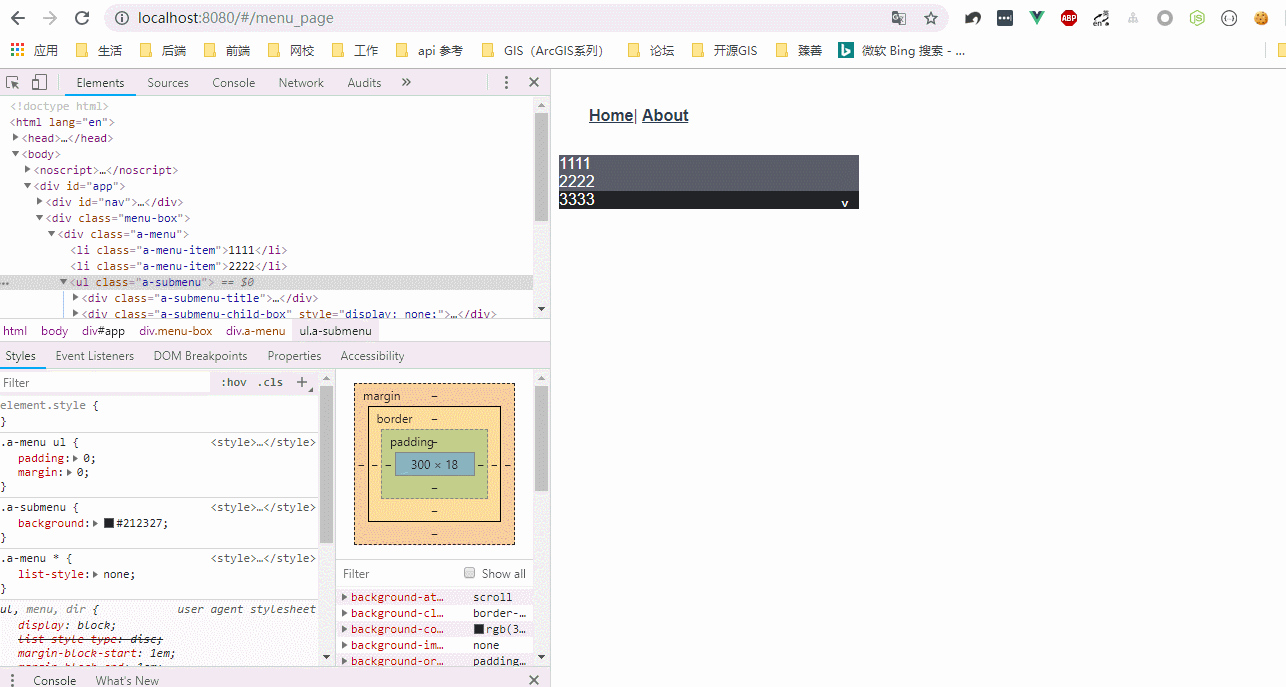1286x687 pixels.
Task: Expand the div id="nav" node
Action: pyautogui.click(x=40, y=202)
